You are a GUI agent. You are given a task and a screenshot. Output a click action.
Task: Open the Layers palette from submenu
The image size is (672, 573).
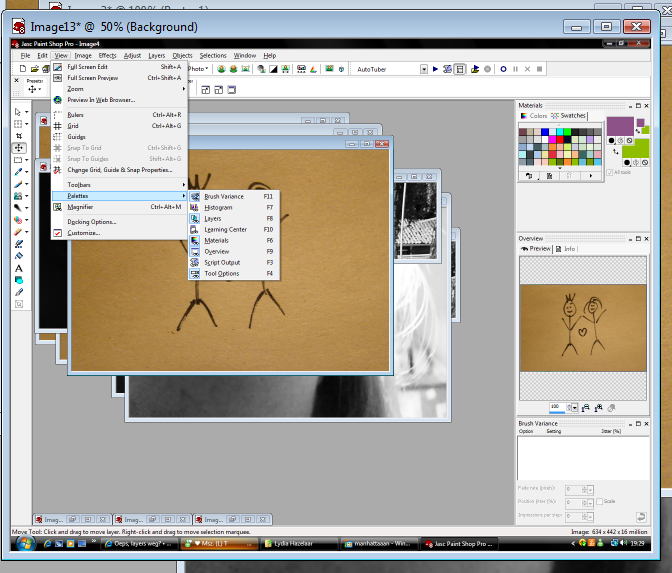[x=213, y=218]
